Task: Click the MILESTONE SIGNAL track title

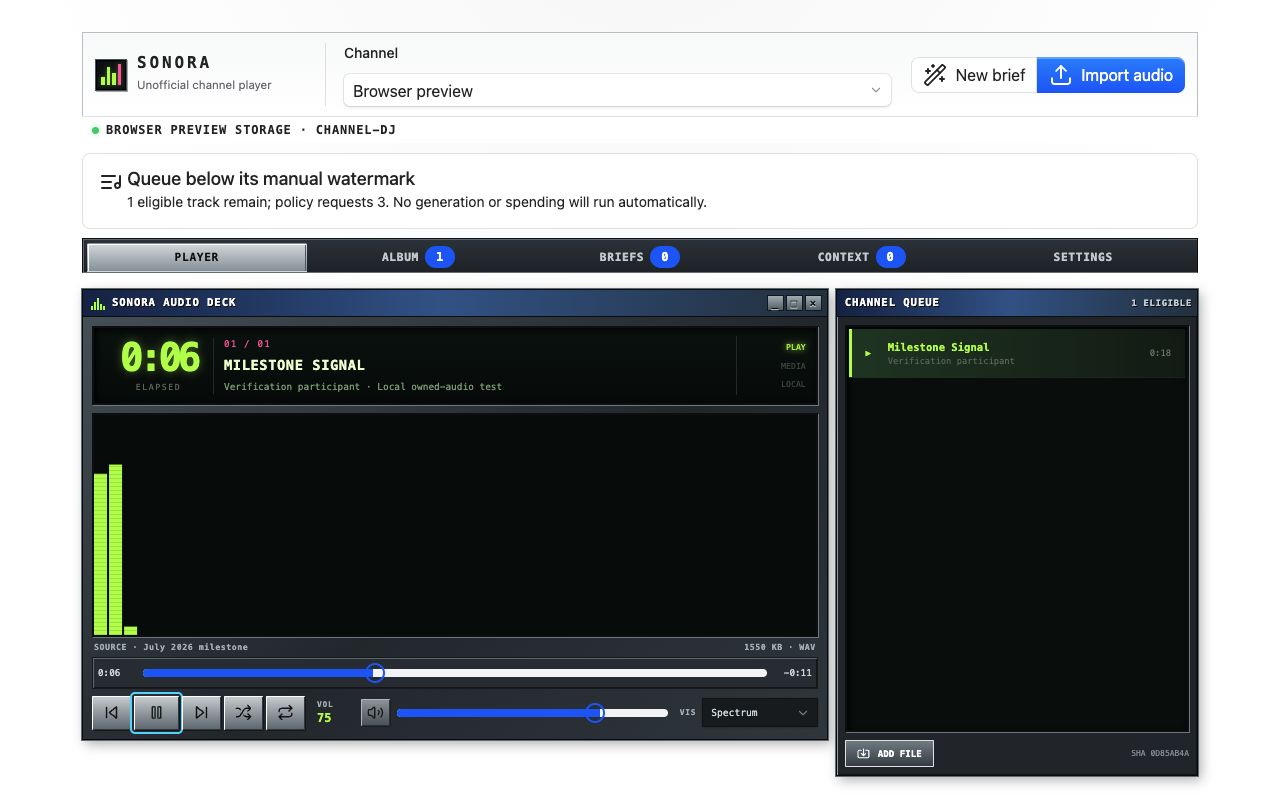Action: click(x=294, y=365)
